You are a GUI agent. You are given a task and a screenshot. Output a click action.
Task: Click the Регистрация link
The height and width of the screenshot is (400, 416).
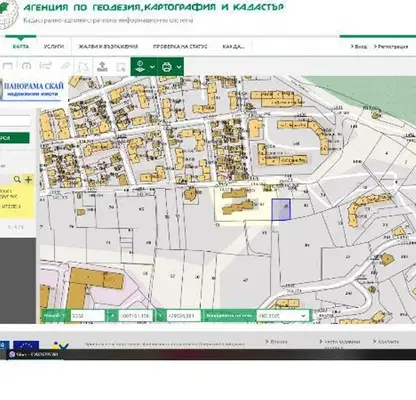(391, 47)
